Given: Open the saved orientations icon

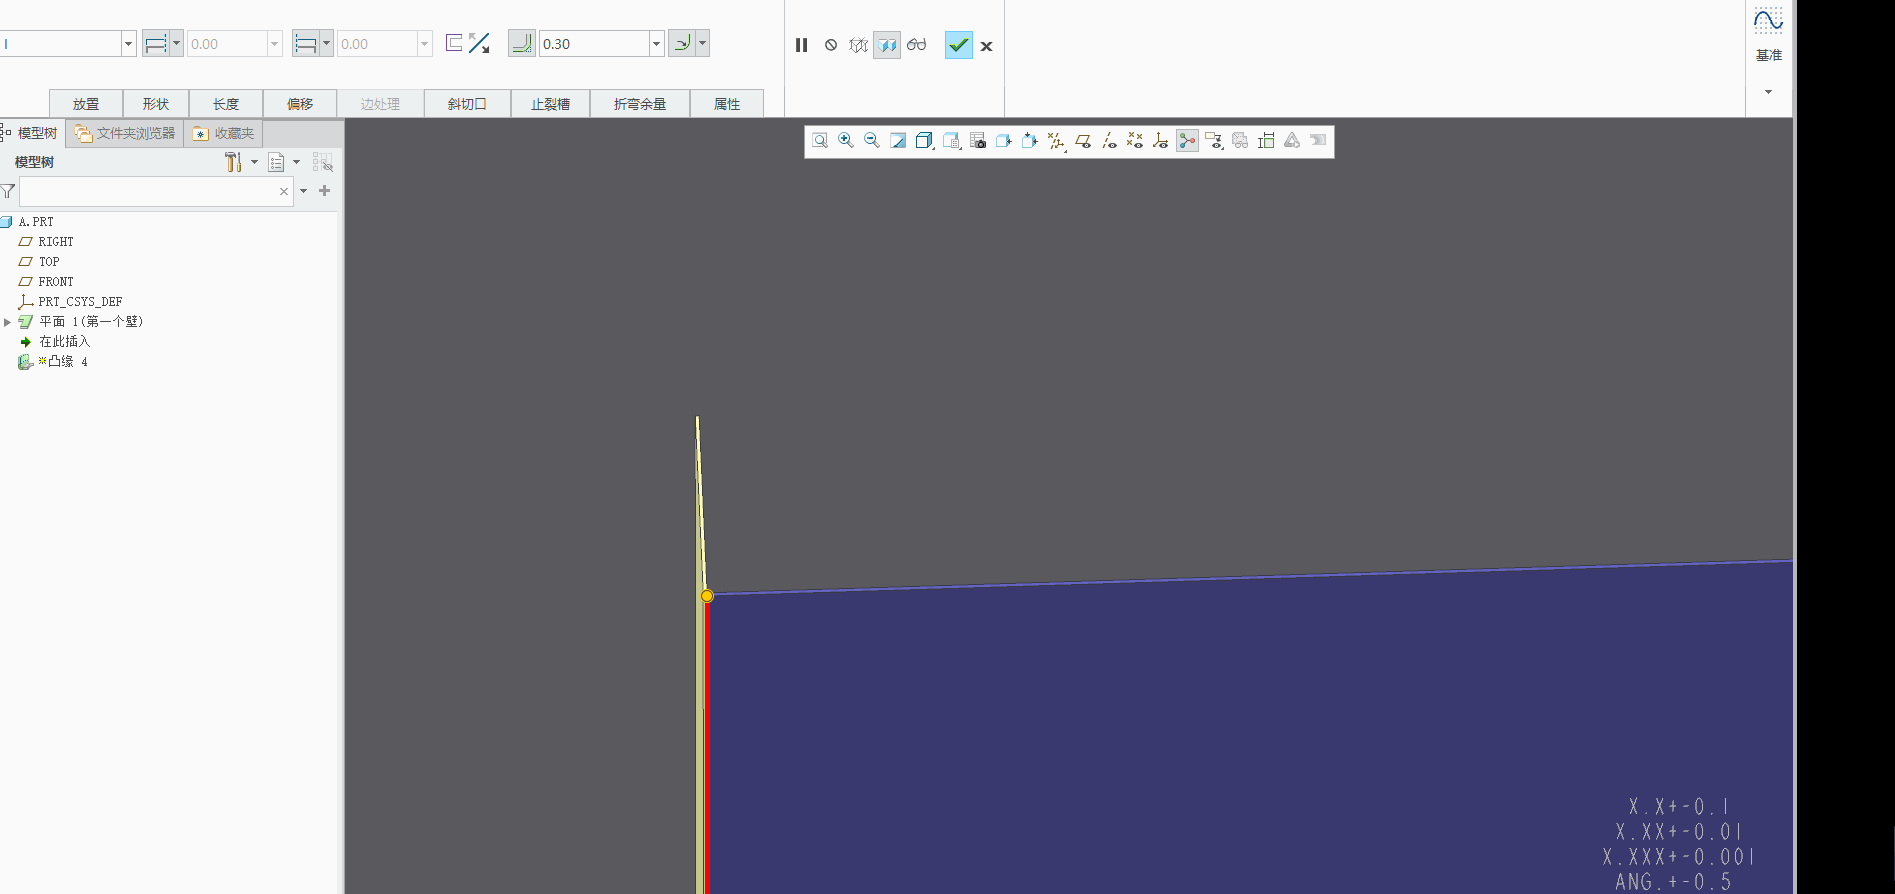Looking at the screenshot, I should point(951,141).
